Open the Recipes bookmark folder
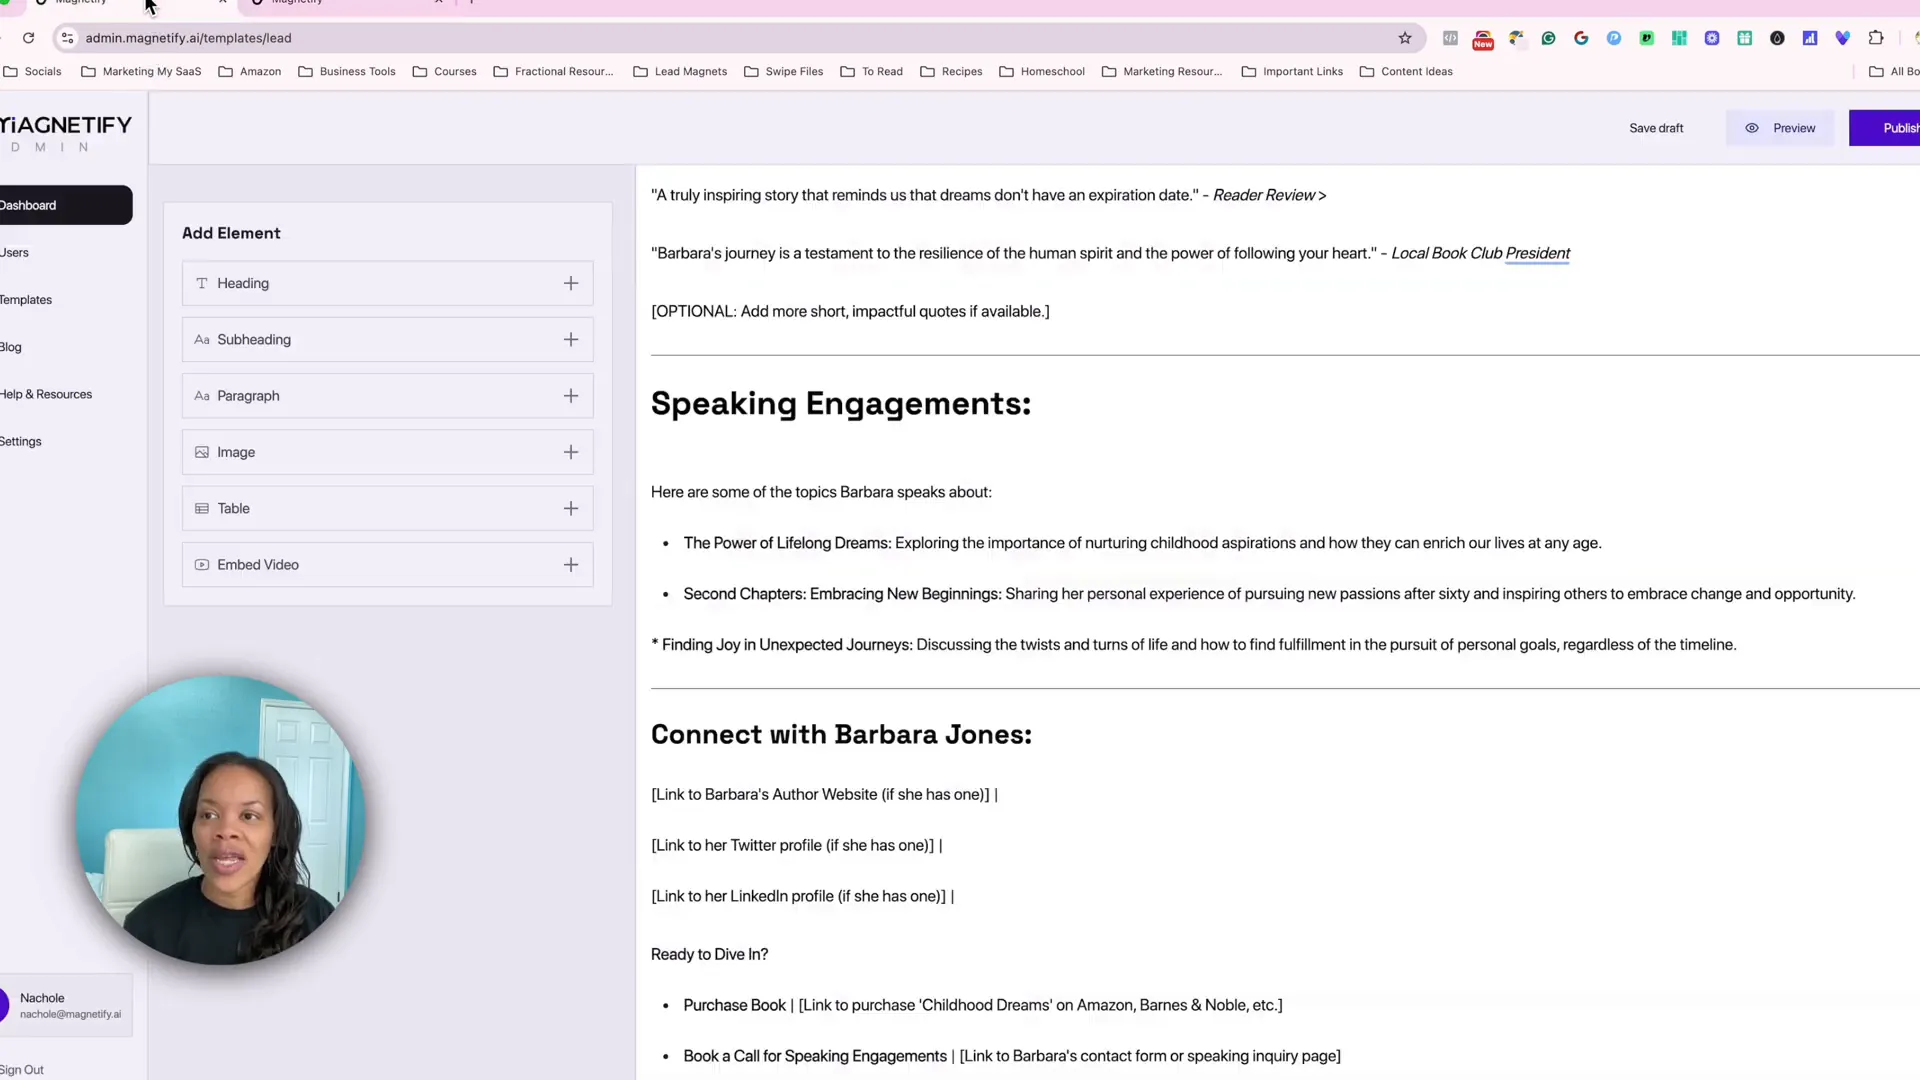This screenshot has width=1920, height=1080. [951, 72]
